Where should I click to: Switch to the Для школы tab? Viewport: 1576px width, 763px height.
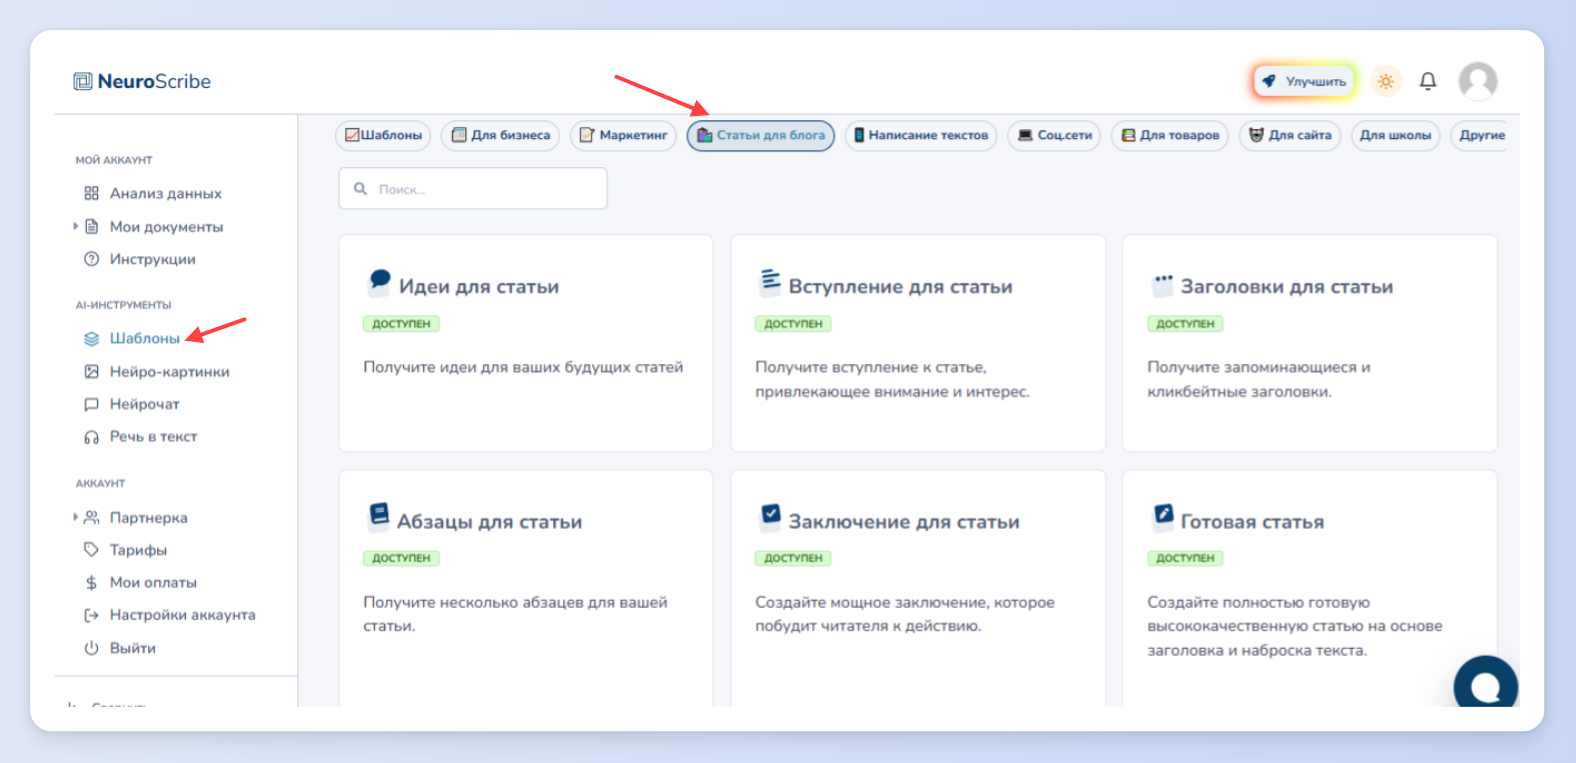[1395, 135]
